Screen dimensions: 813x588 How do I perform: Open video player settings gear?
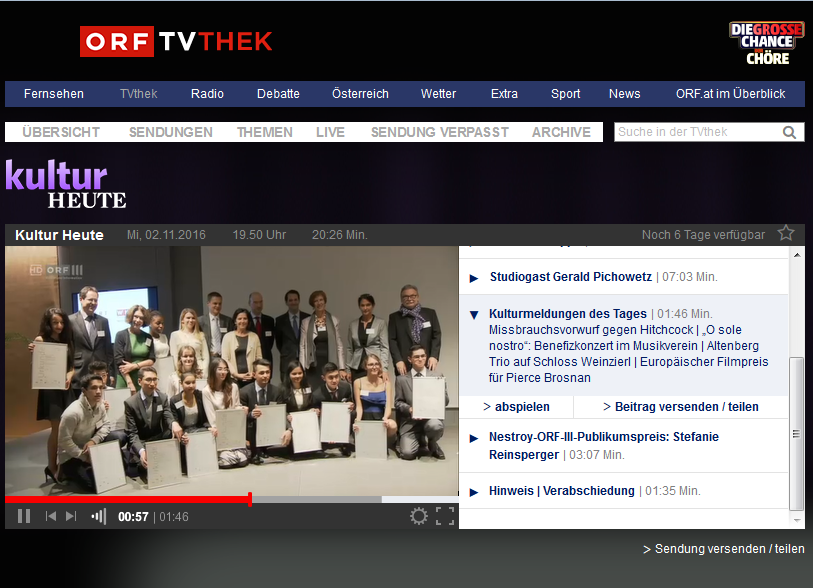point(418,516)
